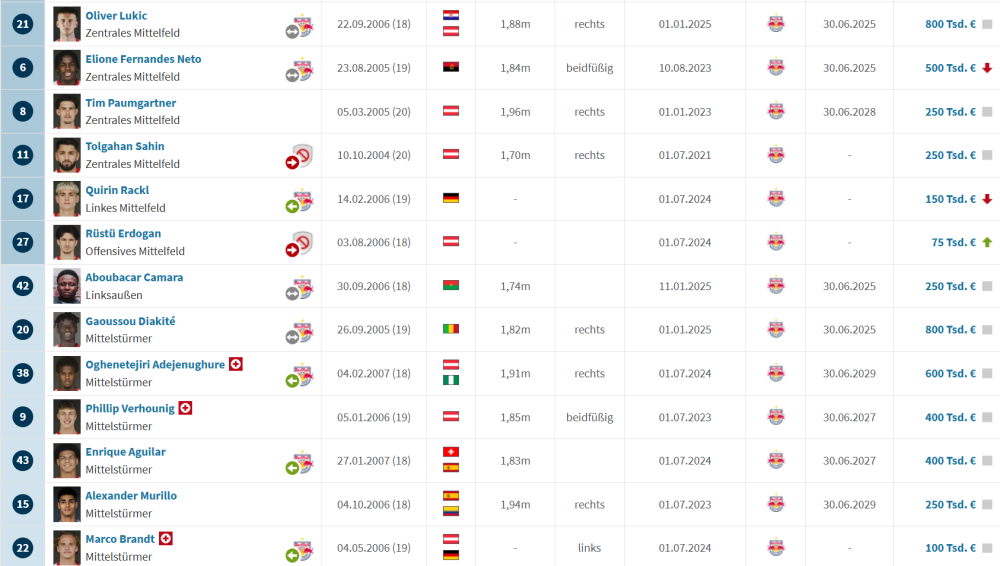
Task: Click Tolgahan Sahin's transfer status icon
Action: coord(299,156)
